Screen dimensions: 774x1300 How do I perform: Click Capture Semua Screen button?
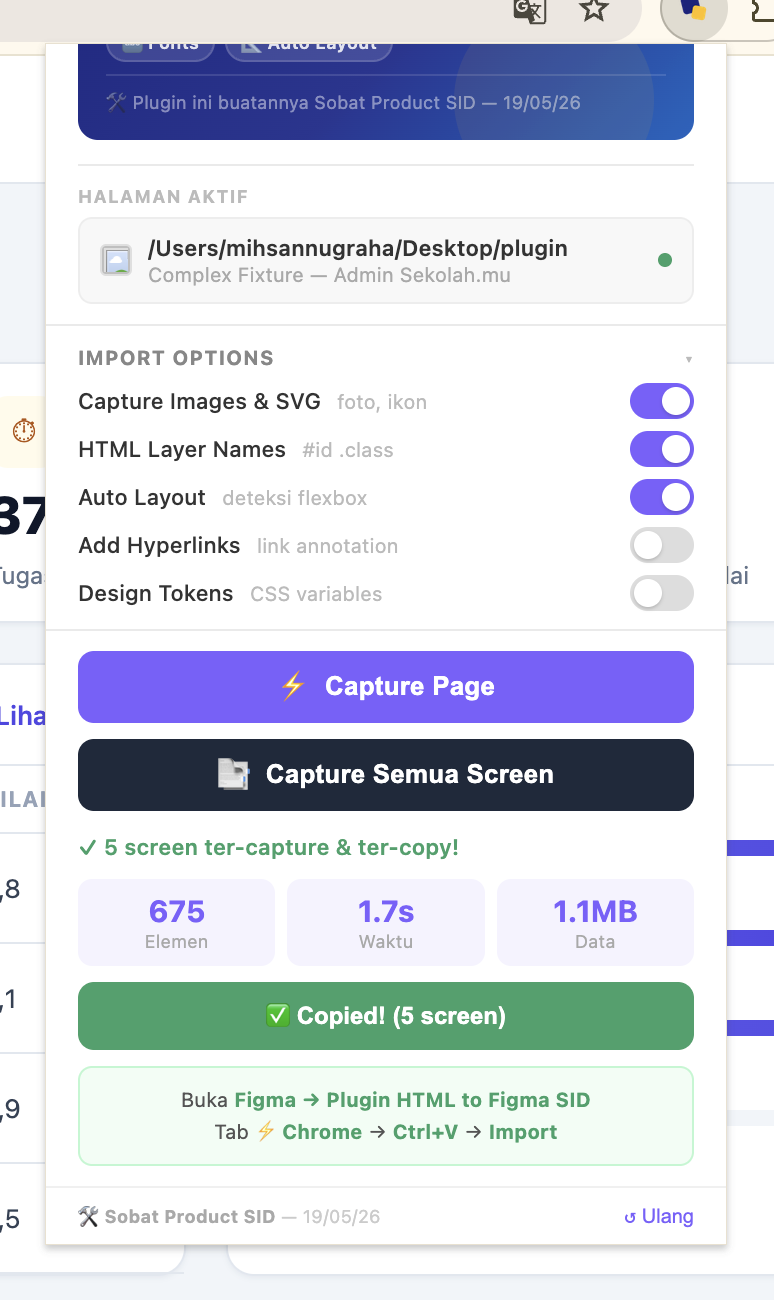coord(386,775)
